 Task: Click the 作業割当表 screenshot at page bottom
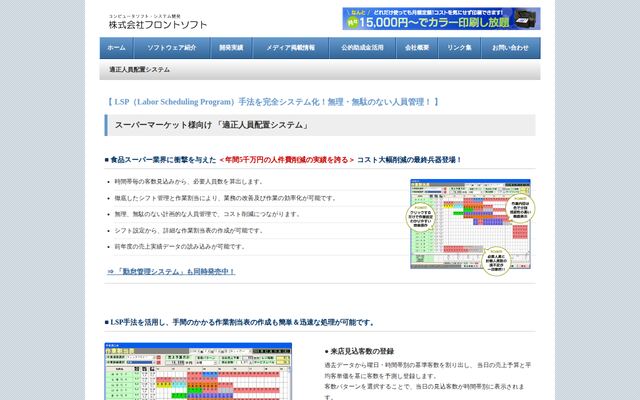point(198,371)
